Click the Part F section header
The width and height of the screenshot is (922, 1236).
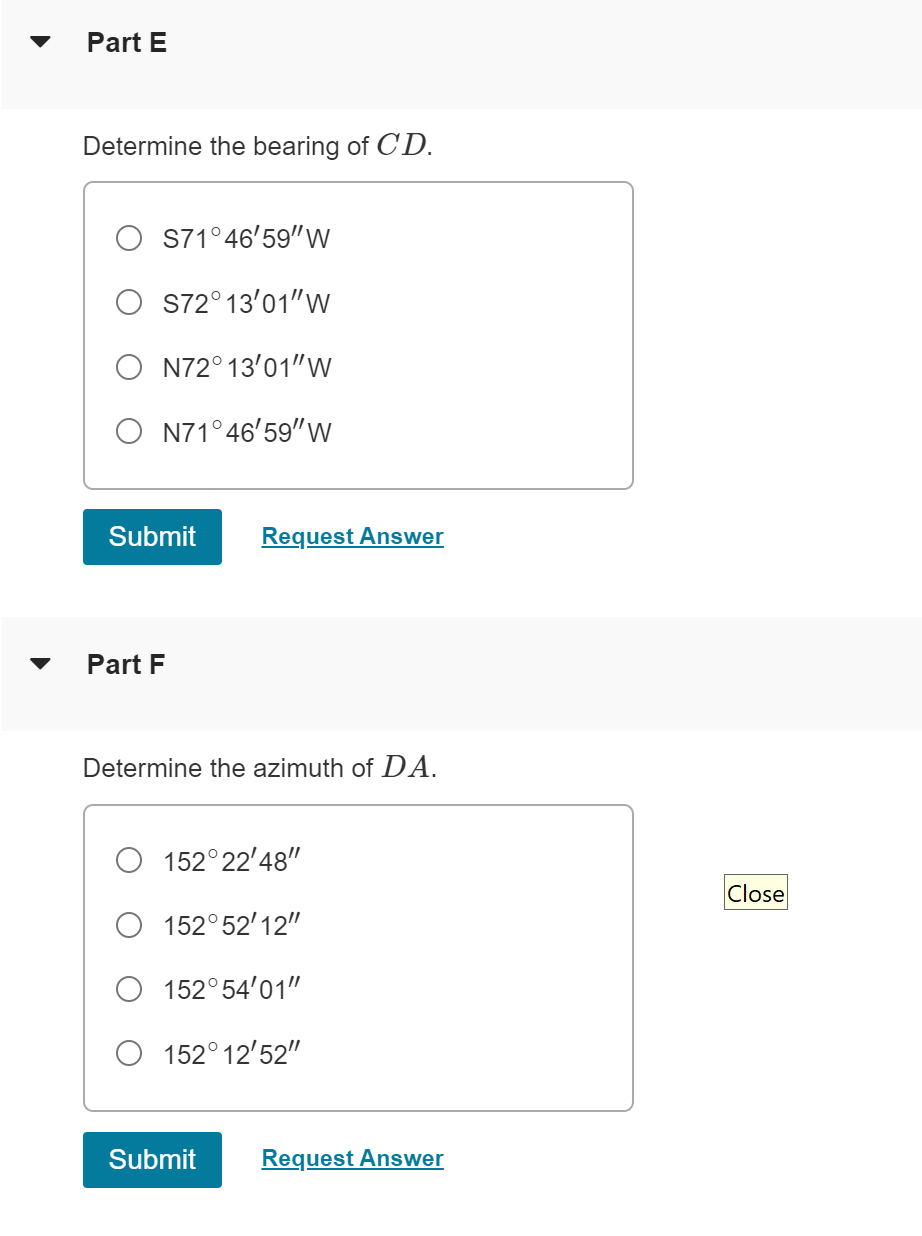click(126, 663)
